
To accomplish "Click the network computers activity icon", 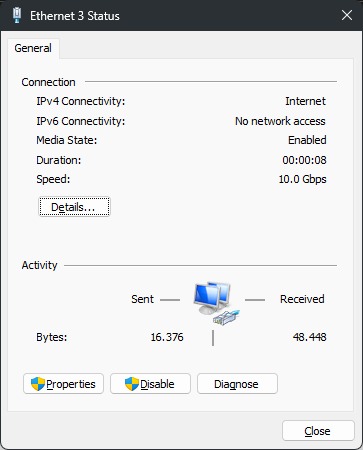I will pyautogui.click(x=216, y=303).
